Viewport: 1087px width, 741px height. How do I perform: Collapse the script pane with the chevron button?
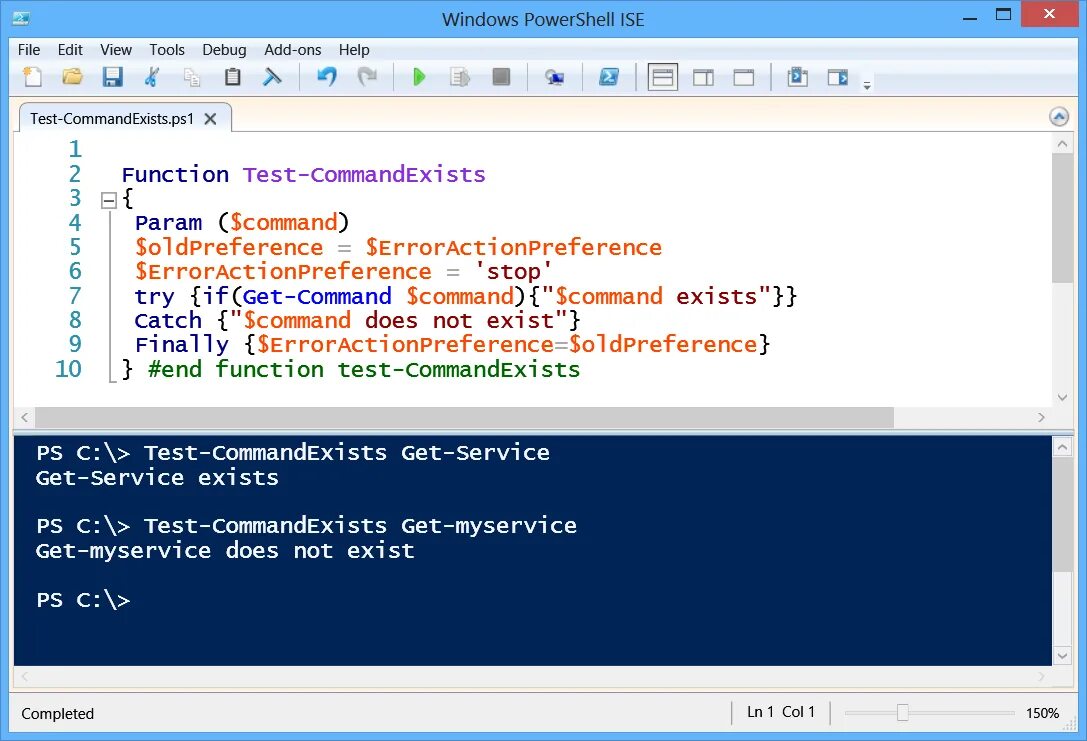click(1059, 116)
